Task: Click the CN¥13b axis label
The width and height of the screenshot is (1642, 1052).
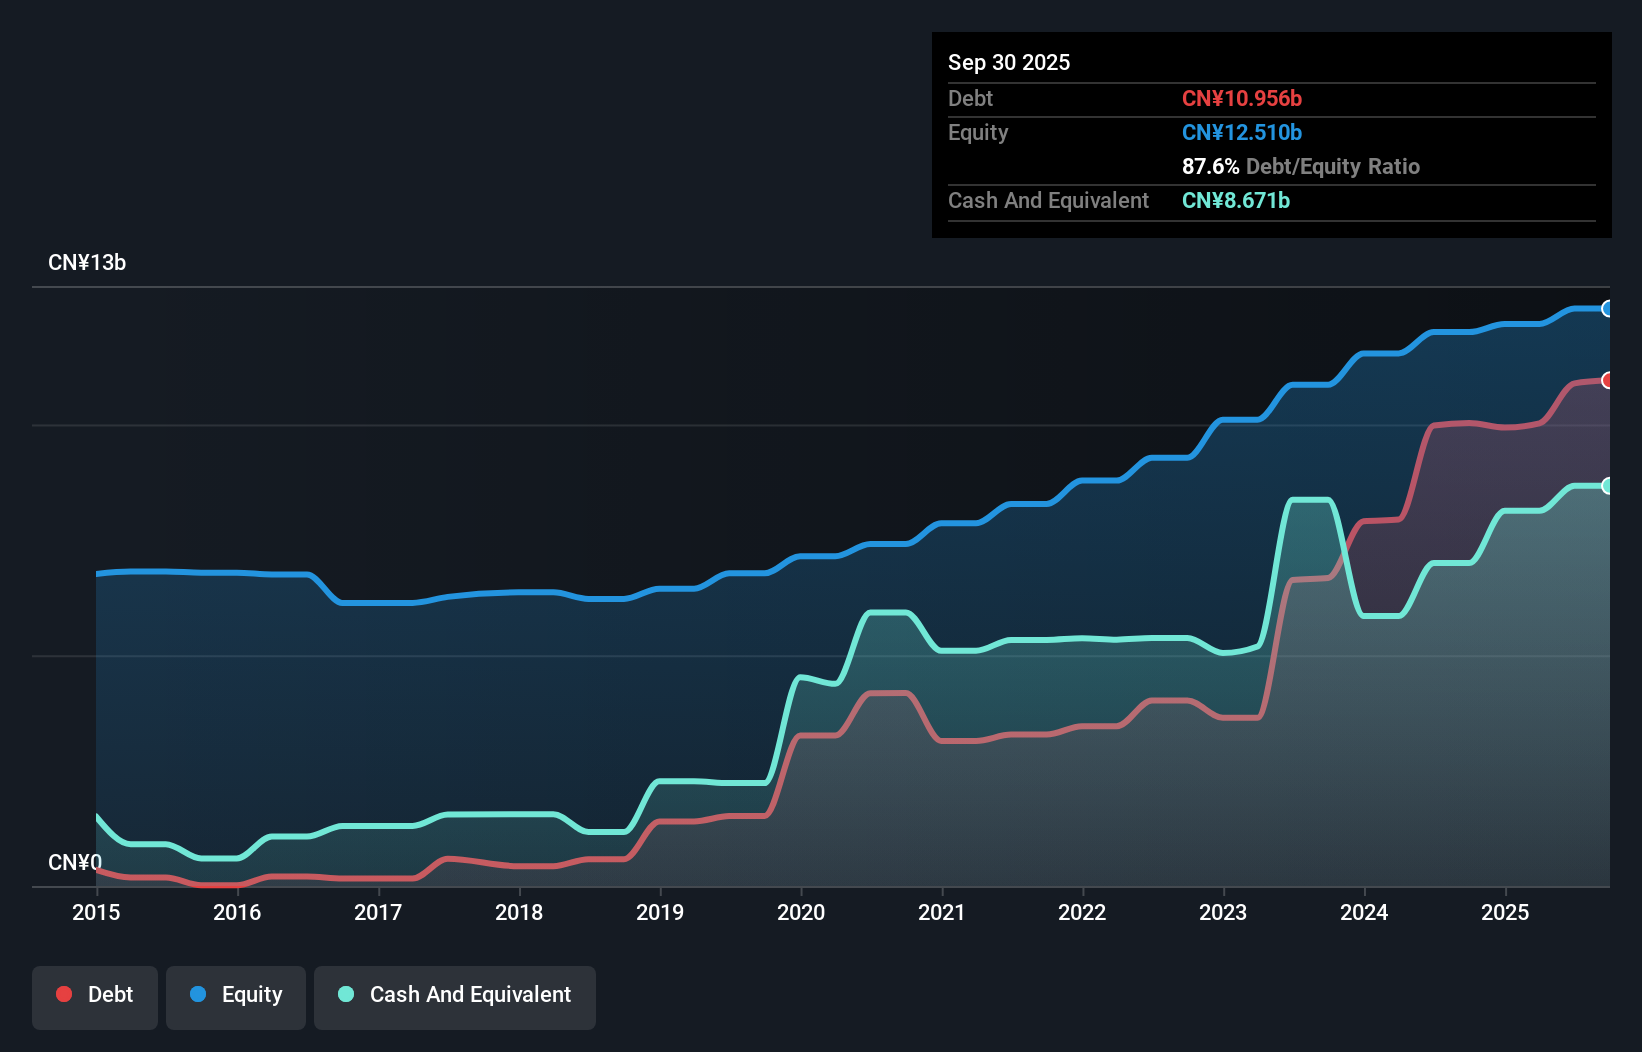Action: (x=88, y=262)
